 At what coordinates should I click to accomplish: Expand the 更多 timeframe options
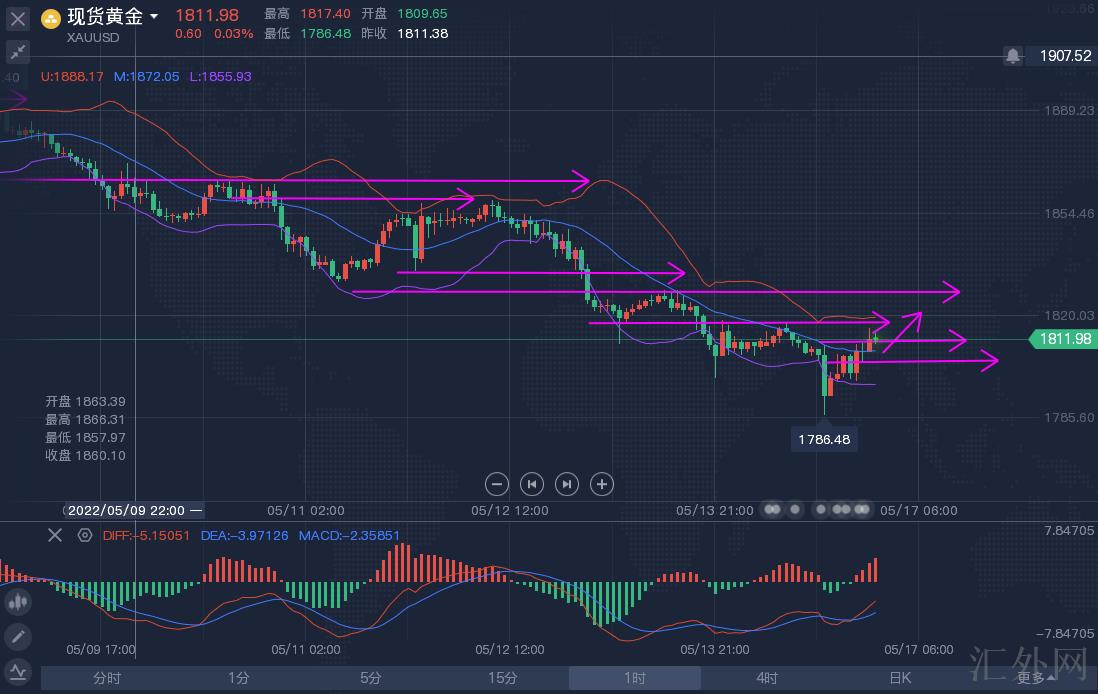pyautogui.click(x=1036, y=678)
